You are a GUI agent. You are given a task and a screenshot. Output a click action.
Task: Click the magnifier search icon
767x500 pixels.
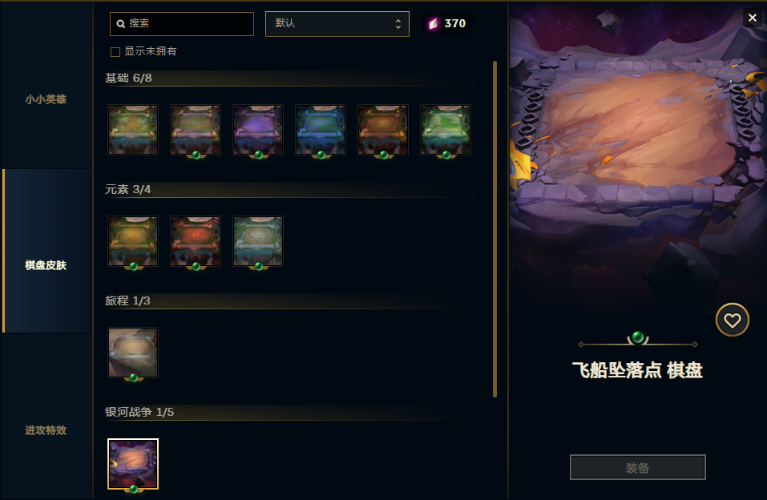[121, 23]
